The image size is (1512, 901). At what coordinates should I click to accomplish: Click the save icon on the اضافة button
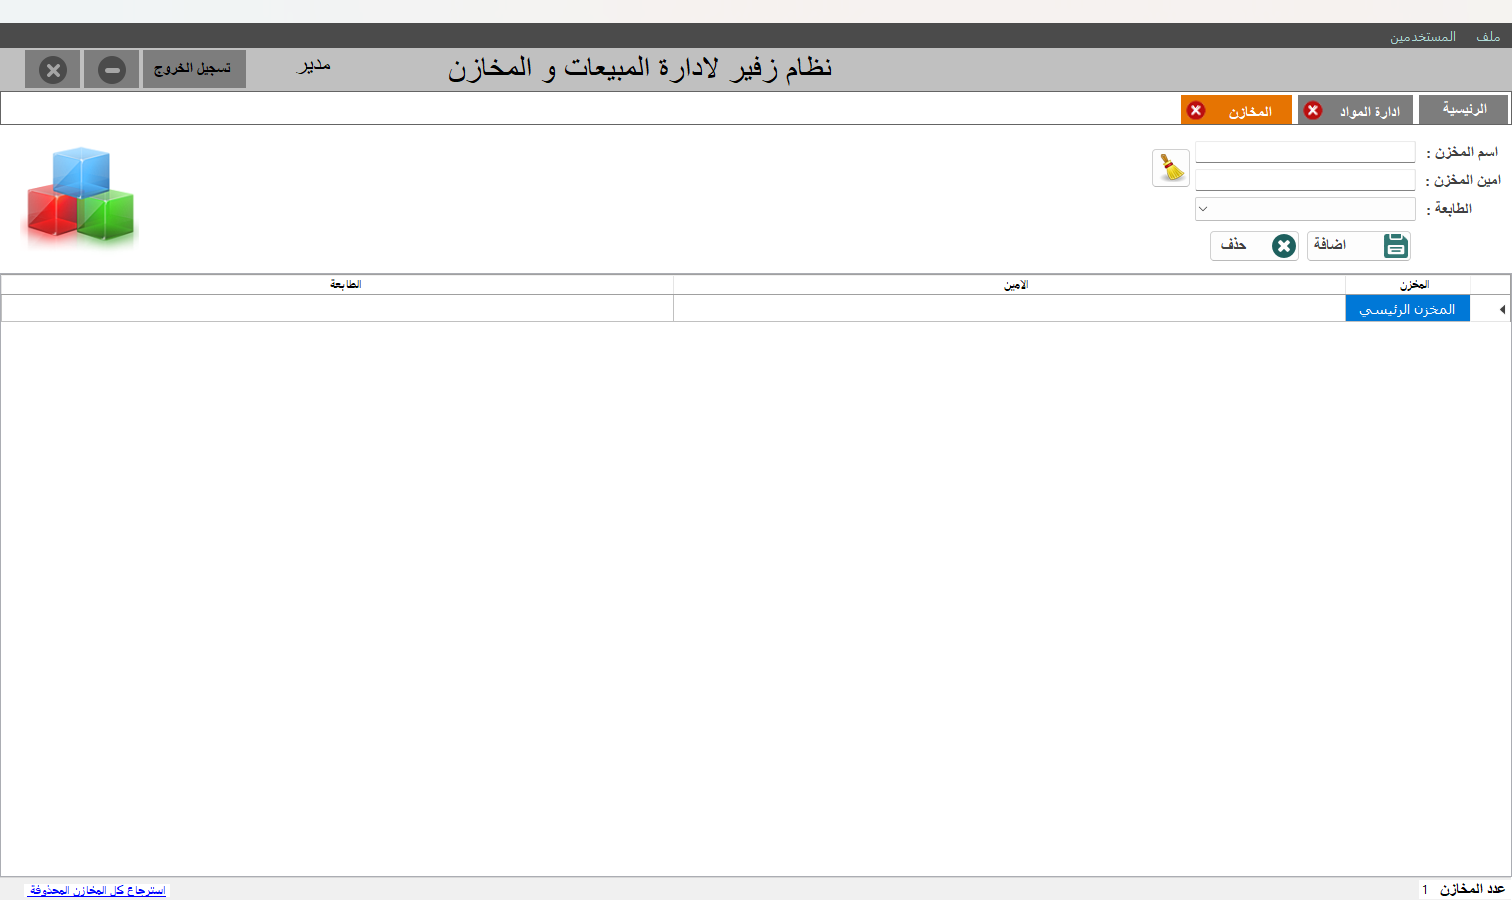click(1396, 246)
